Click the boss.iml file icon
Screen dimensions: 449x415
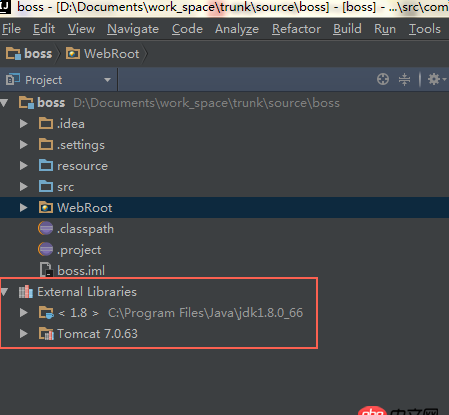pos(46,270)
